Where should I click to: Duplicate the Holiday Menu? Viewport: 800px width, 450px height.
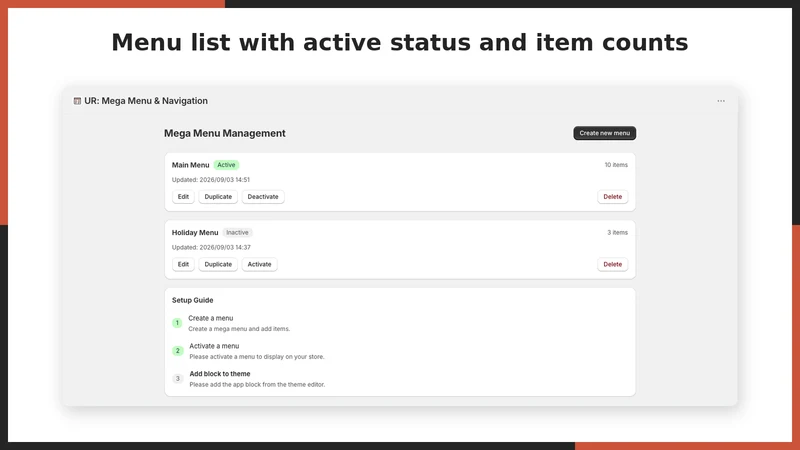218,264
